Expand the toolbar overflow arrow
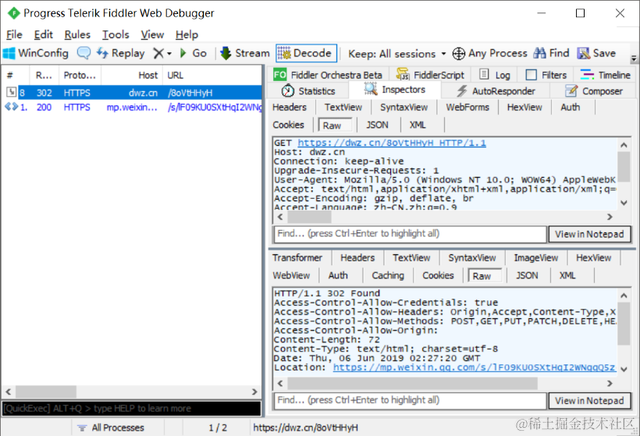 (634, 58)
